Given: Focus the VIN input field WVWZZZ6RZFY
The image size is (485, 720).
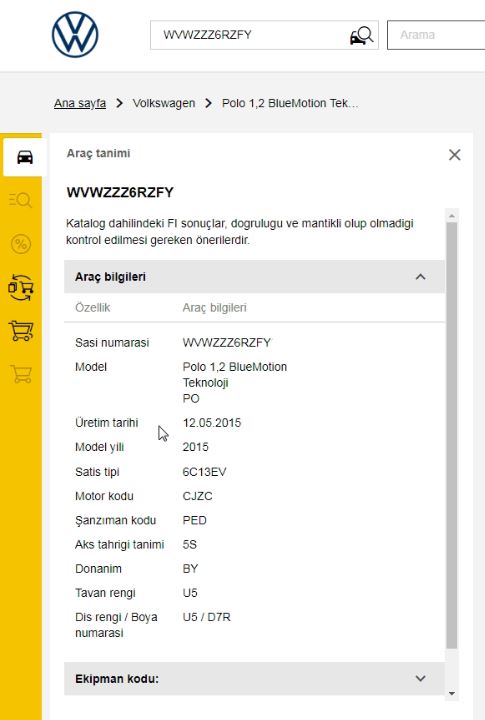Looking at the screenshot, I should 250,35.
